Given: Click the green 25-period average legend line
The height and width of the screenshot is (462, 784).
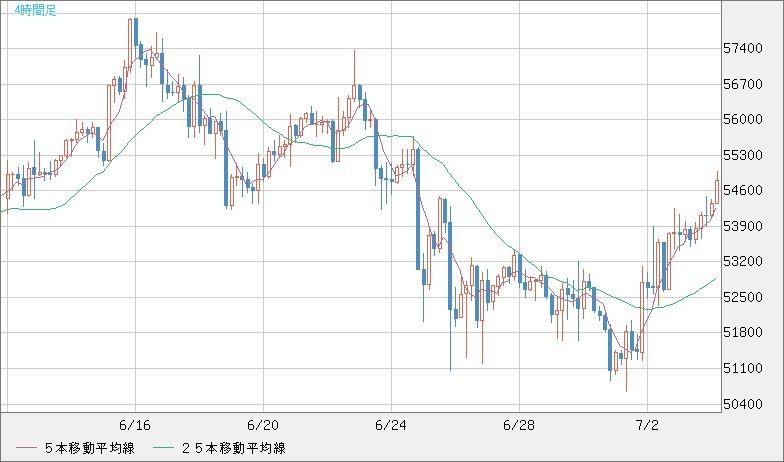Looking at the screenshot, I should [x=164, y=448].
